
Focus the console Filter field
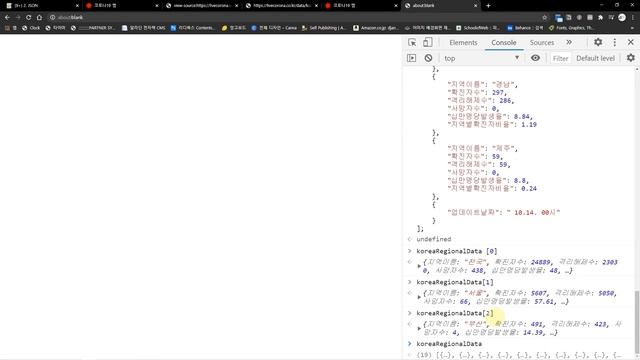pos(560,58)
